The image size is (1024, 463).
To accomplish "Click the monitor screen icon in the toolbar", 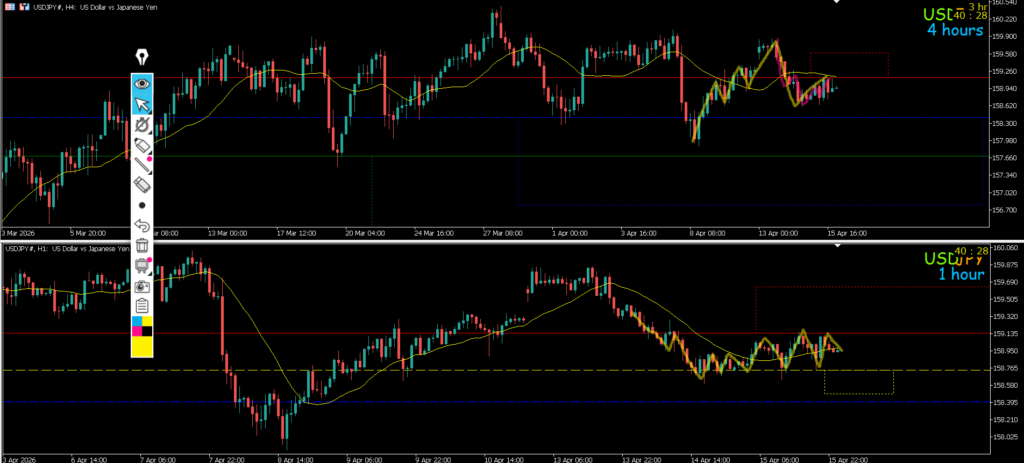I will tap(142, 266).
